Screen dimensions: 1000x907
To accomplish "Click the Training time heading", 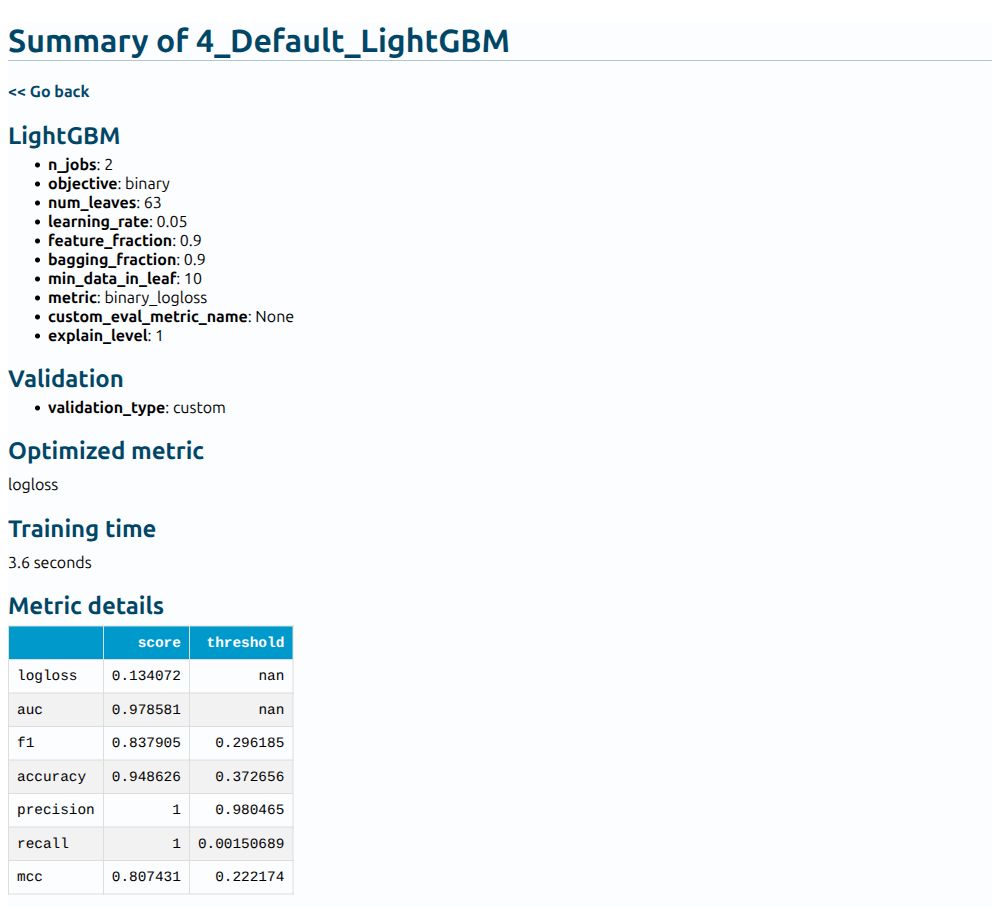I will click(82, 529).
